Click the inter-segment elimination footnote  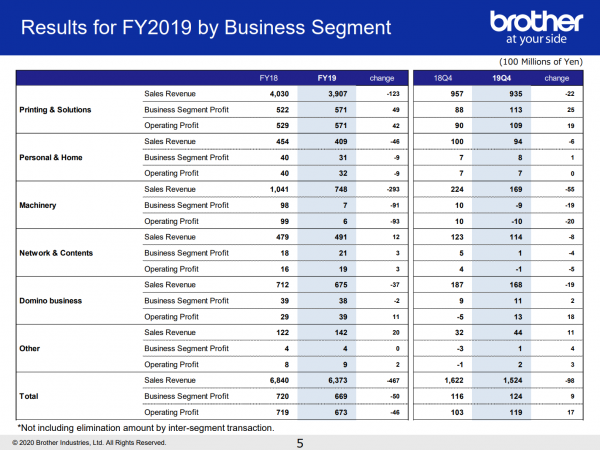[146, 428]
